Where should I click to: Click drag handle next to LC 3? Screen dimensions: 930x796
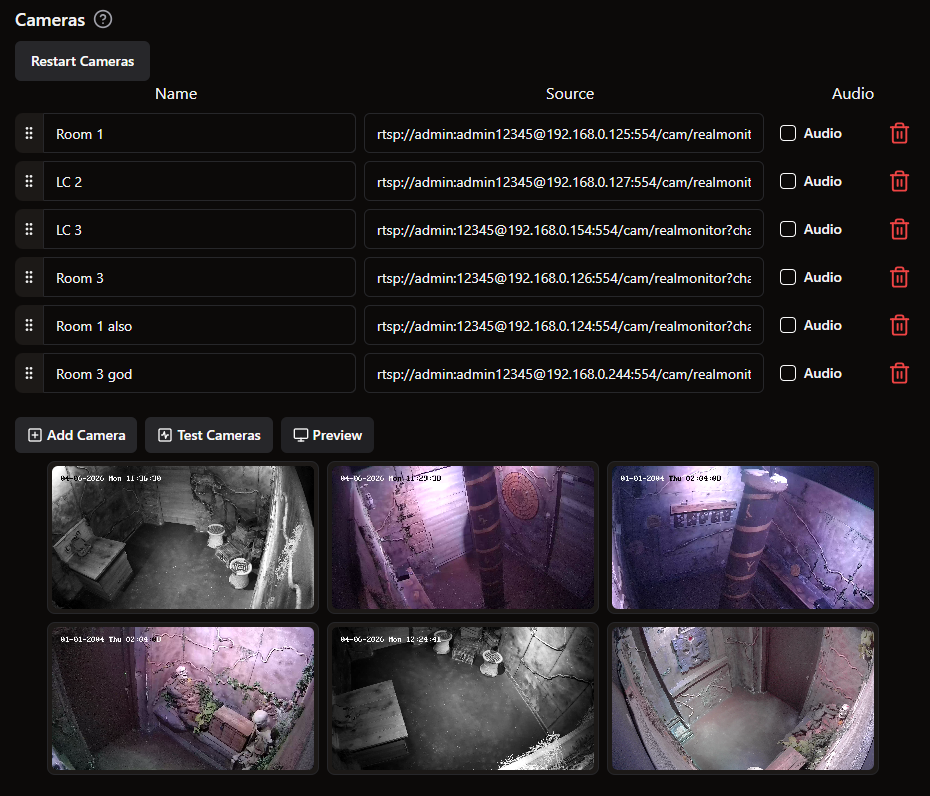29,229
